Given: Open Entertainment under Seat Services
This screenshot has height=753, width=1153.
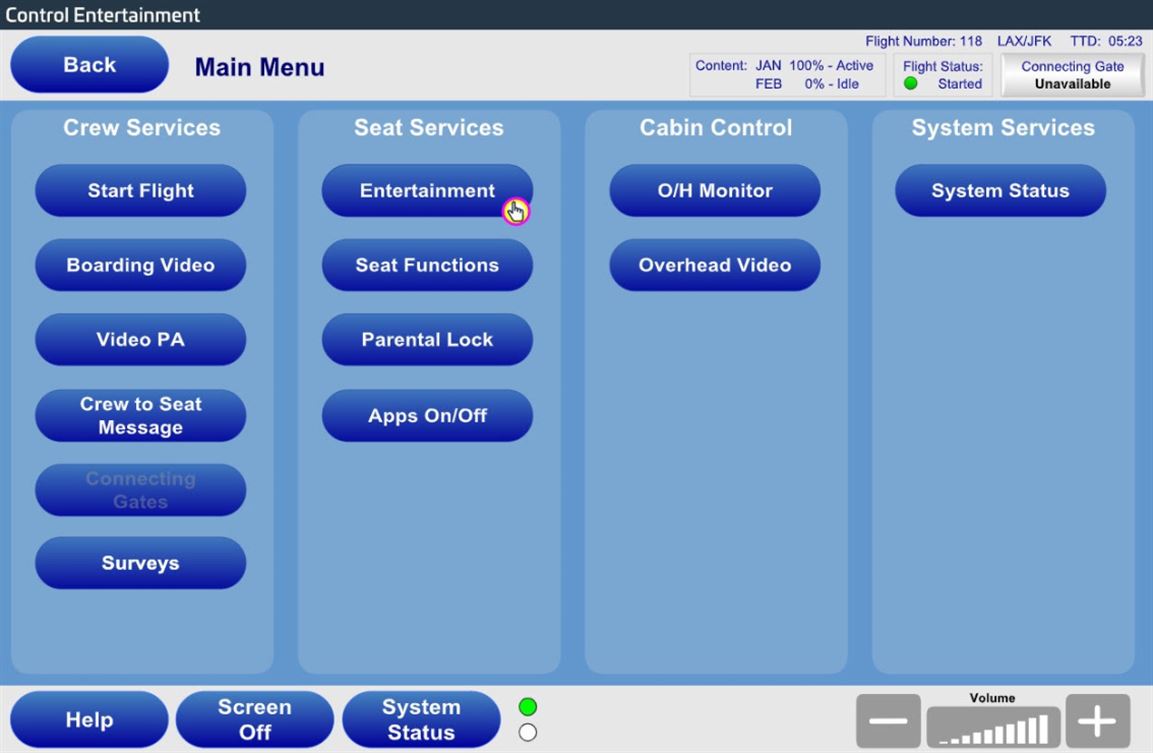Looking at the screenshot, I should coord(427,191).
